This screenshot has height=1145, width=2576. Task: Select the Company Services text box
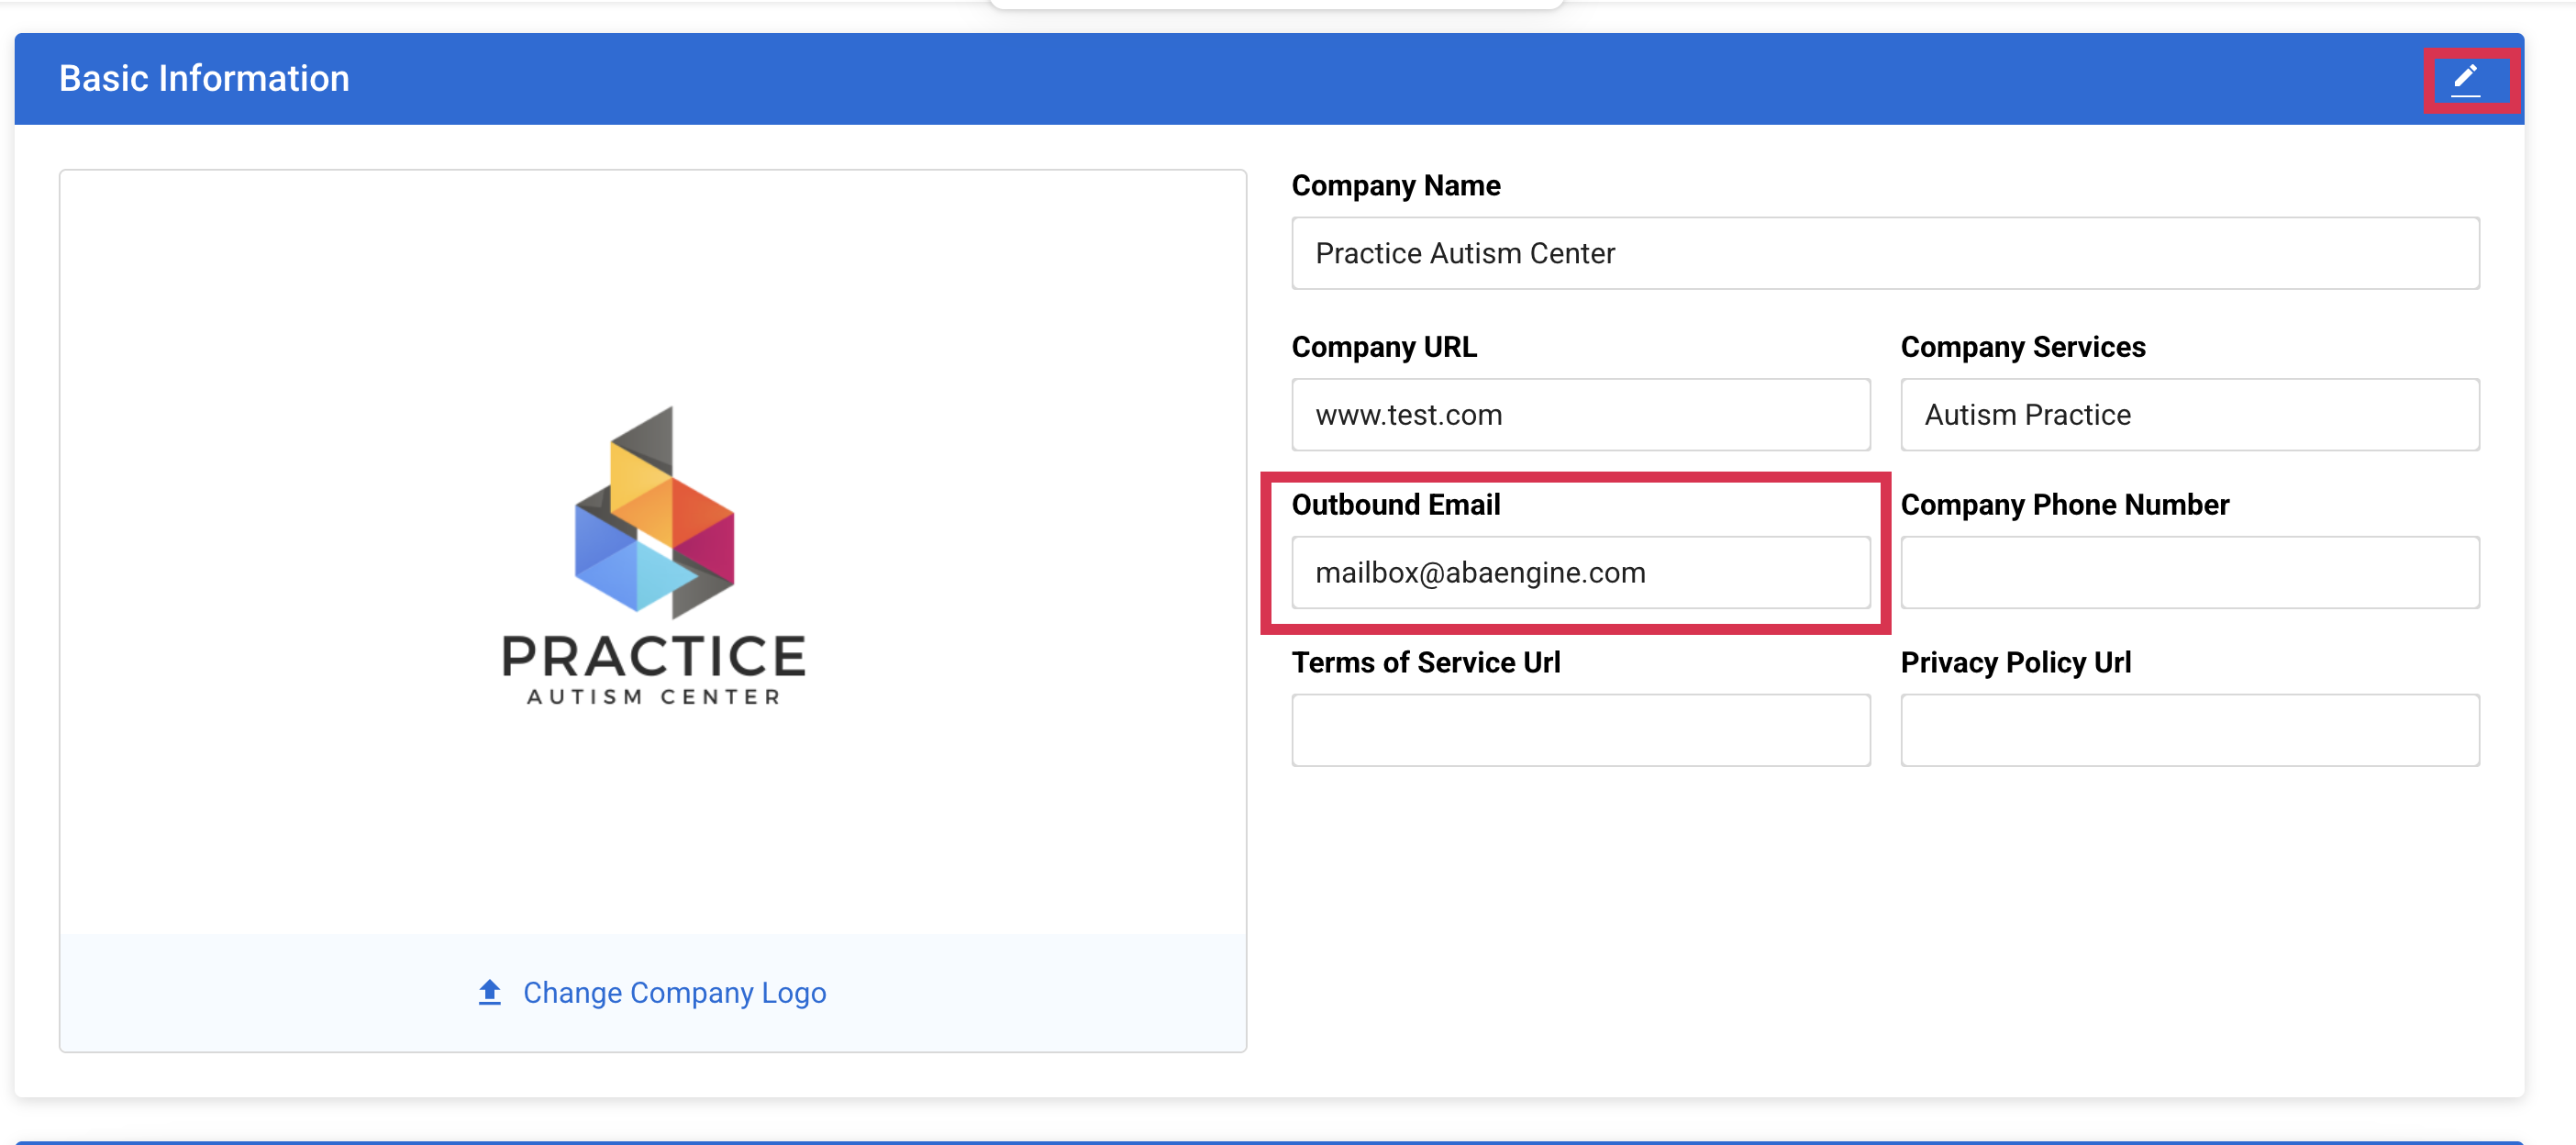tap(2189, 414)
